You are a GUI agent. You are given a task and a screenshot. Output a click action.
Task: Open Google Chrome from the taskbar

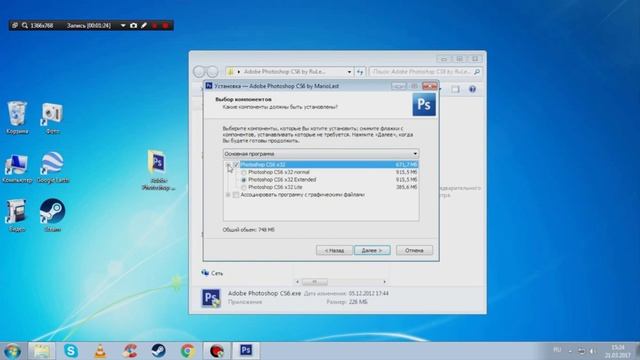coord(188,351)
